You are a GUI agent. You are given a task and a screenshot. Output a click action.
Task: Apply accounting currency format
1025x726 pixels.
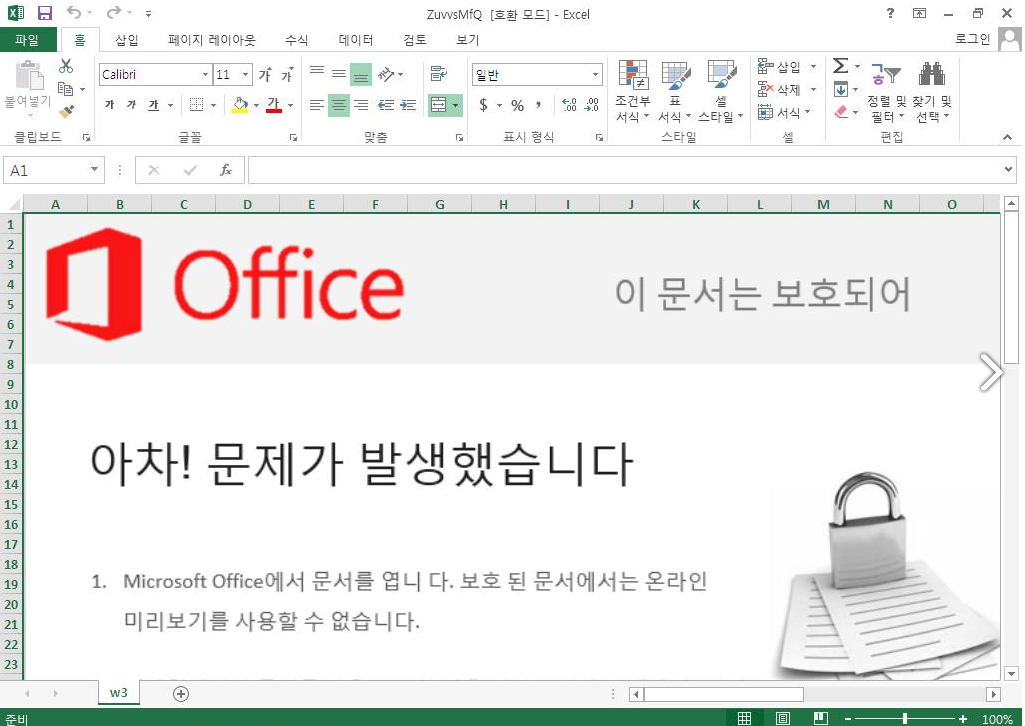(x=483, y=105)
